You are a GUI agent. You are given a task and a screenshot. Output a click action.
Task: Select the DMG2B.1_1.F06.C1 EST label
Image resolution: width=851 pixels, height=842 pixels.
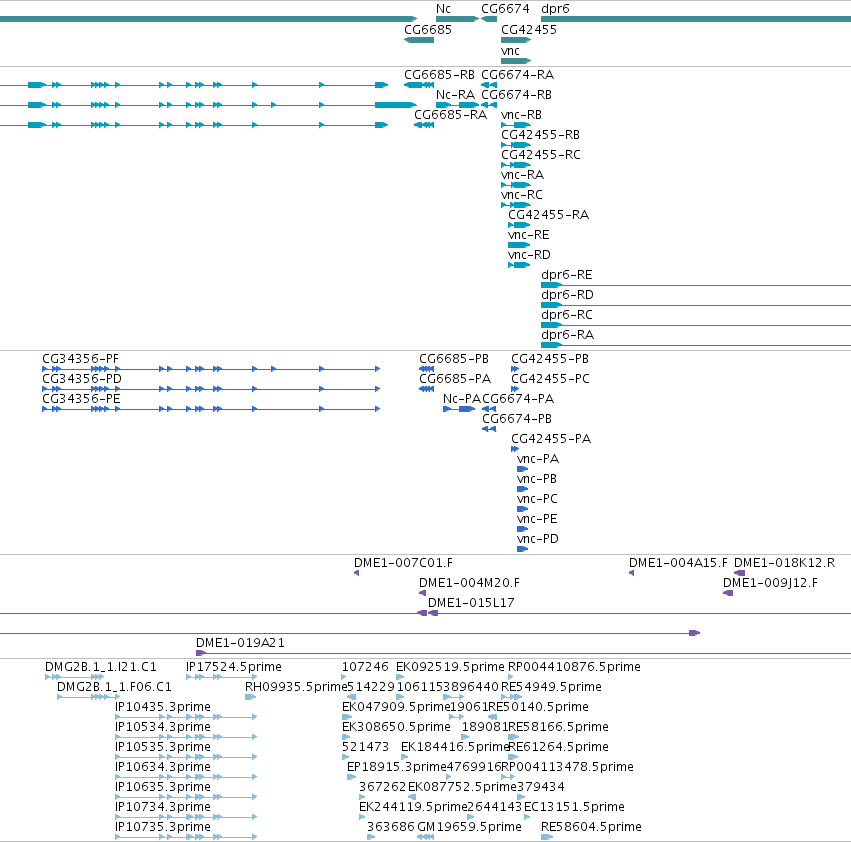click(114, 687)
